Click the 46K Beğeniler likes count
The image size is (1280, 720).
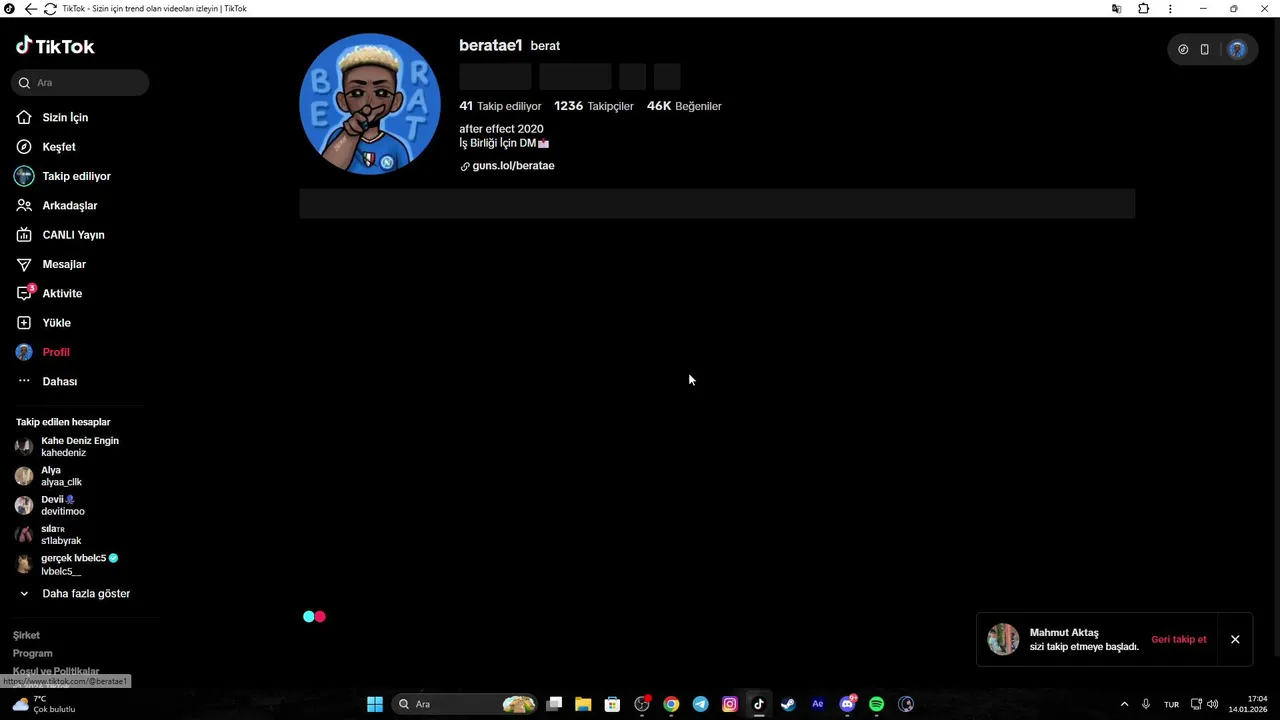tap(684, 106)
